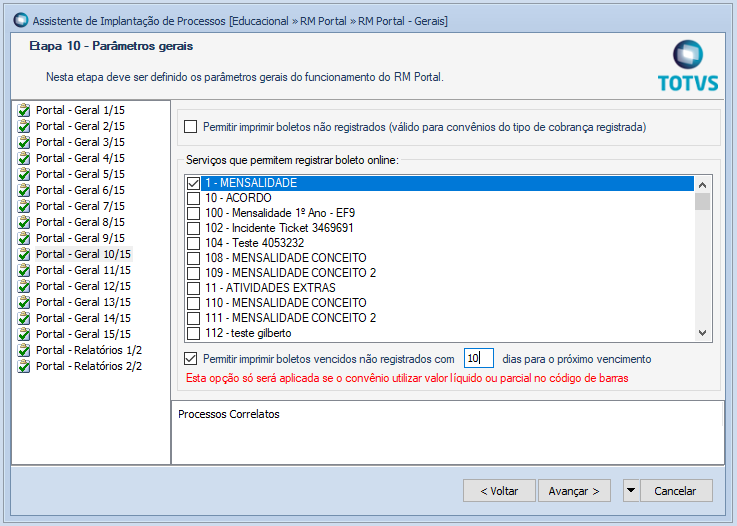Click the TOTVS logo in the header
The width and height of the screenshot is (737, 526).
pos(688,65)
